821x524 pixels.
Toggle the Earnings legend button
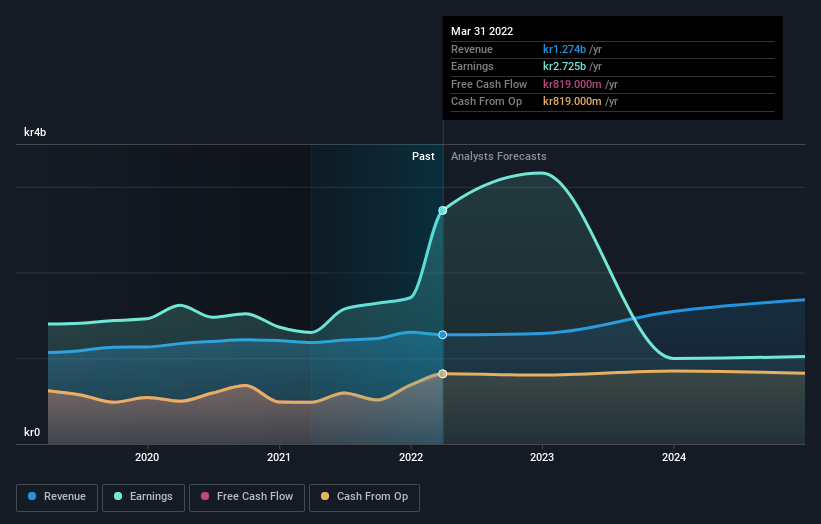pos(143,497)
